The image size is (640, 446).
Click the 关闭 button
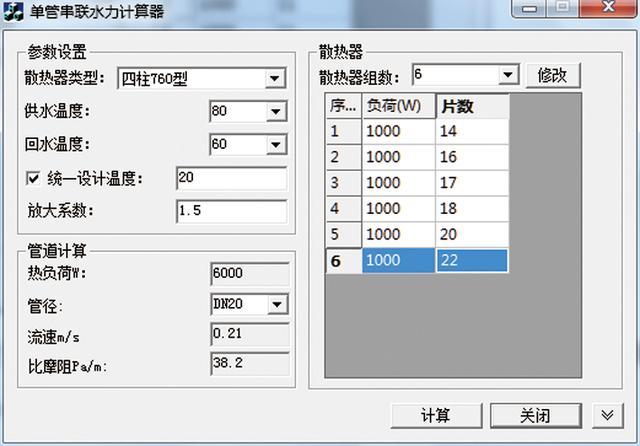[x=536, y=416]
